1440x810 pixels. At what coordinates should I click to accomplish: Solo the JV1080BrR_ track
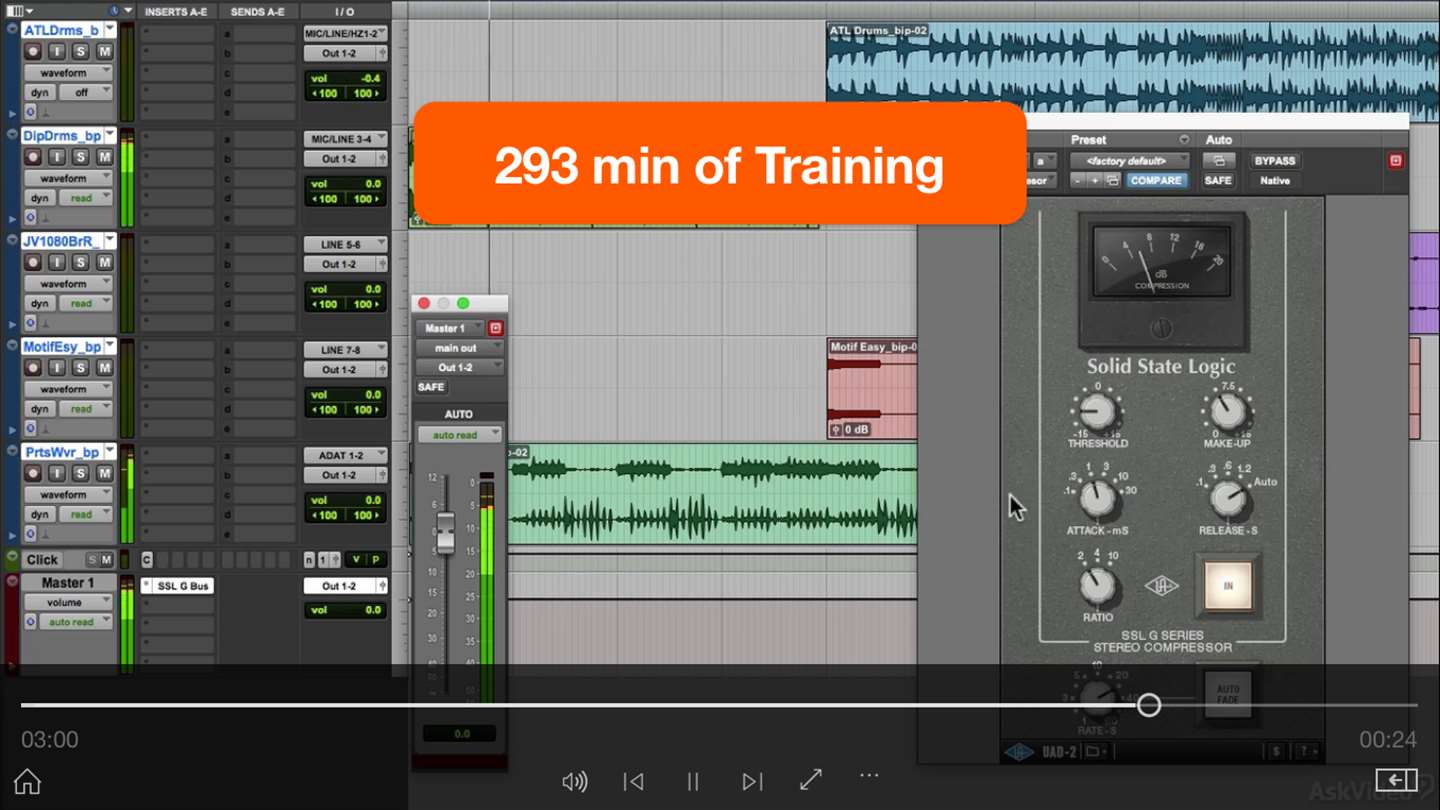(x=81, y=262)
